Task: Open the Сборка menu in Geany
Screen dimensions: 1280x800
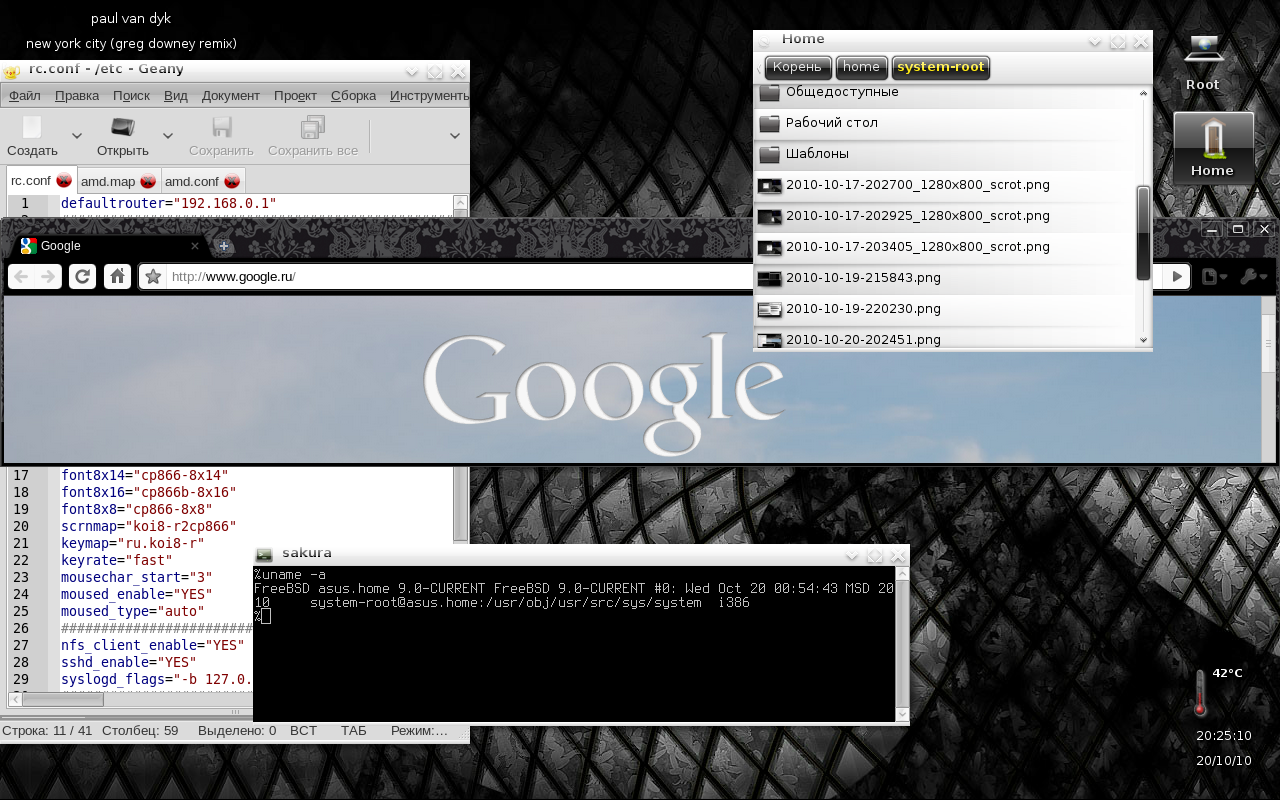Action: click(353, 96)
